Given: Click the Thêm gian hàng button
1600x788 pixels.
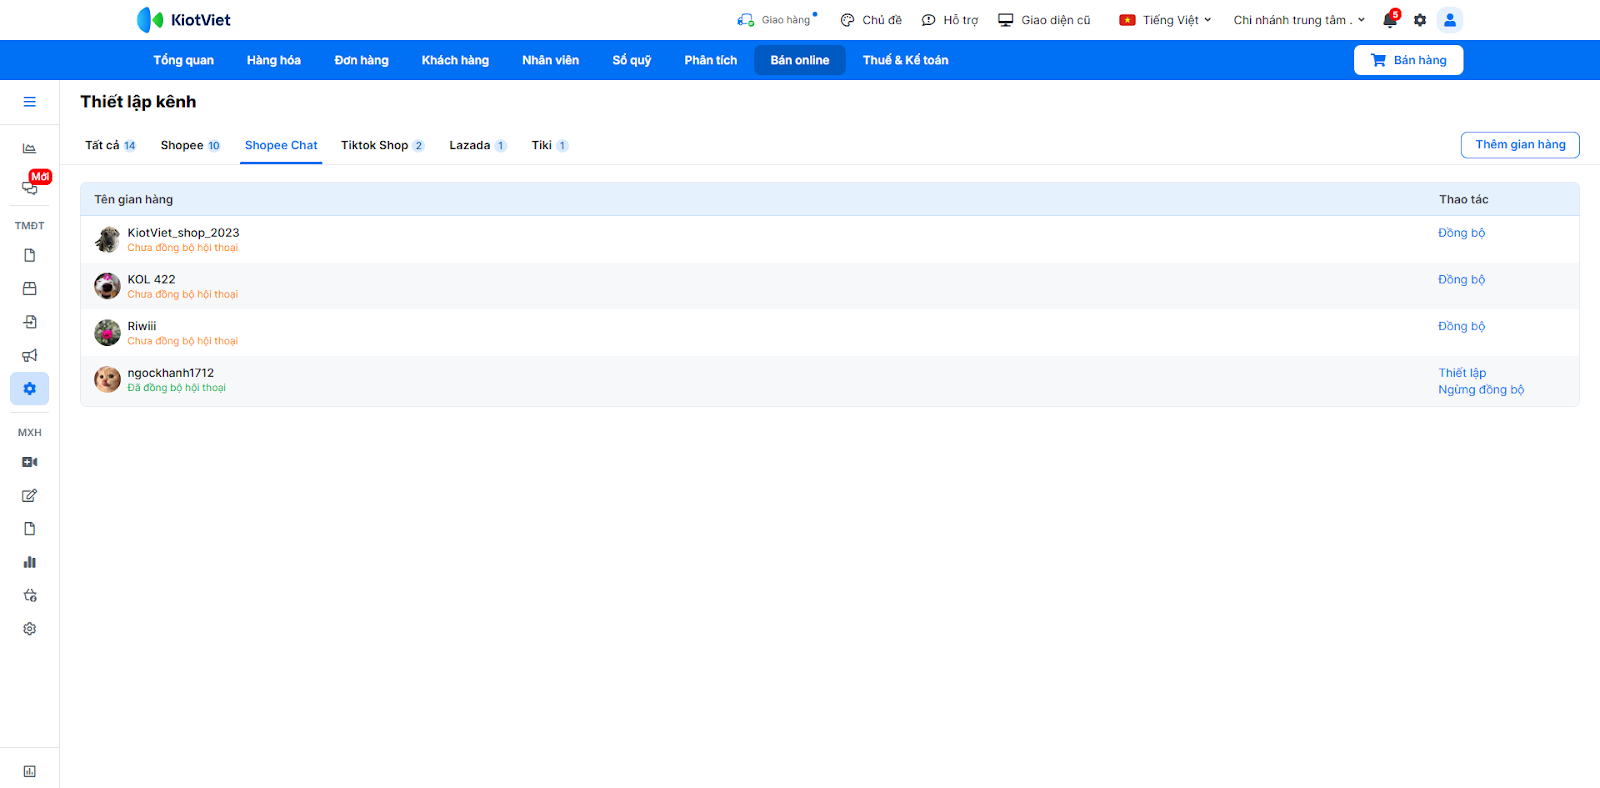Looking at the screenshot, I should pos(1520,145).
